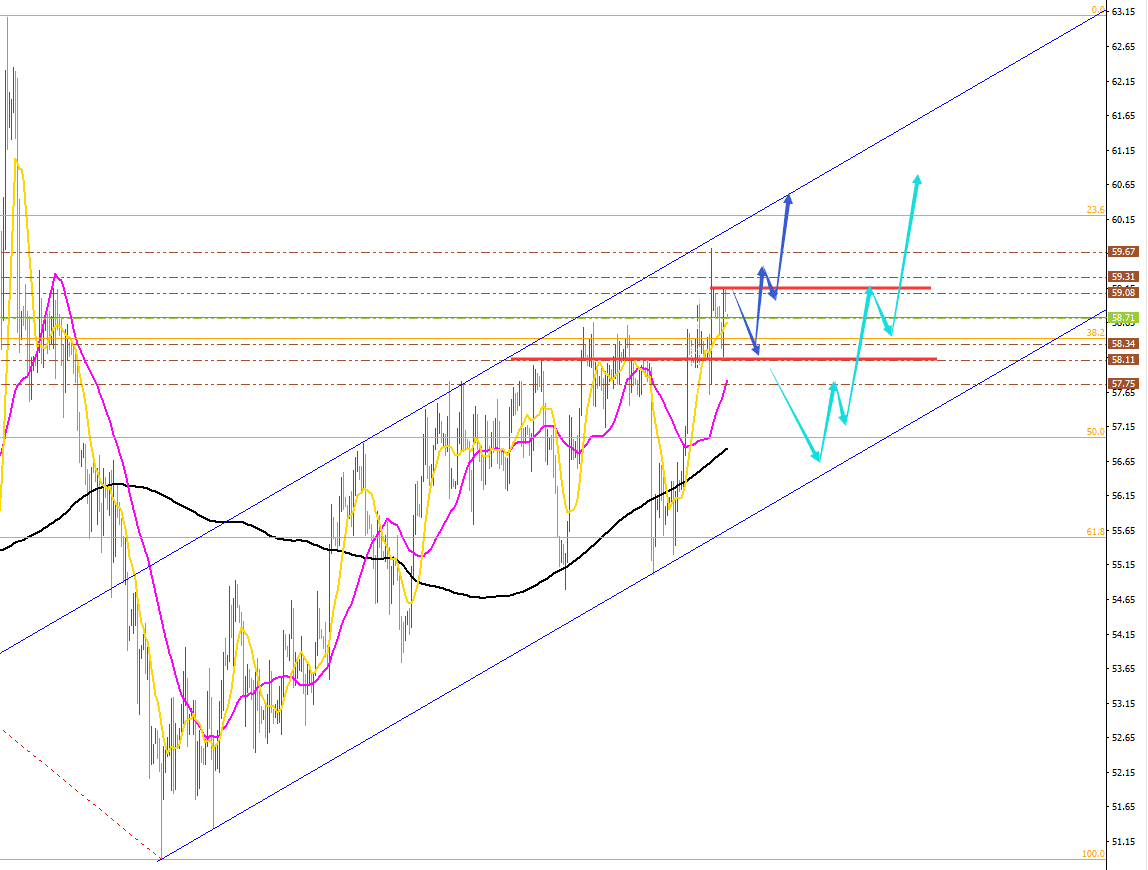Screen dimensions: 1148x870
Task: Select the cyan downward arrow tip near lower channel
Action: [x=816, y=456]
